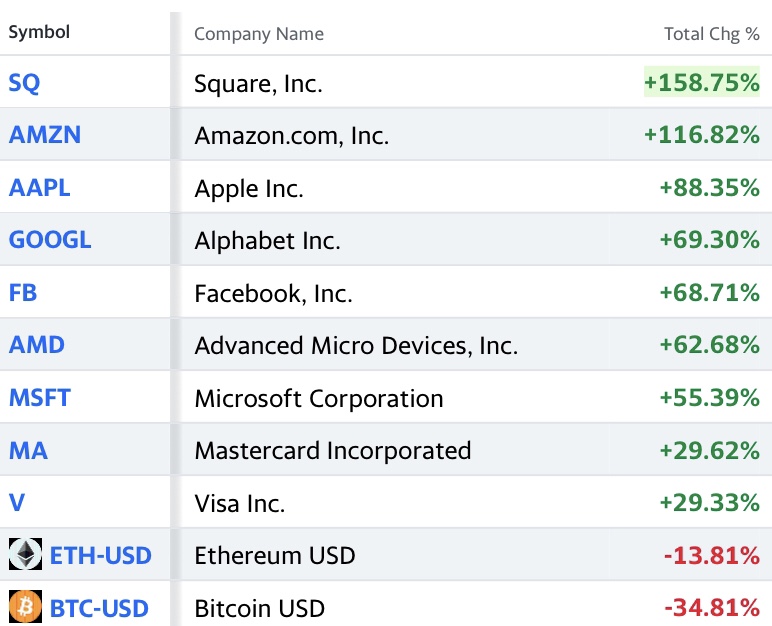Click the V symbol link

pyautogui.click(x=17, y=503)
